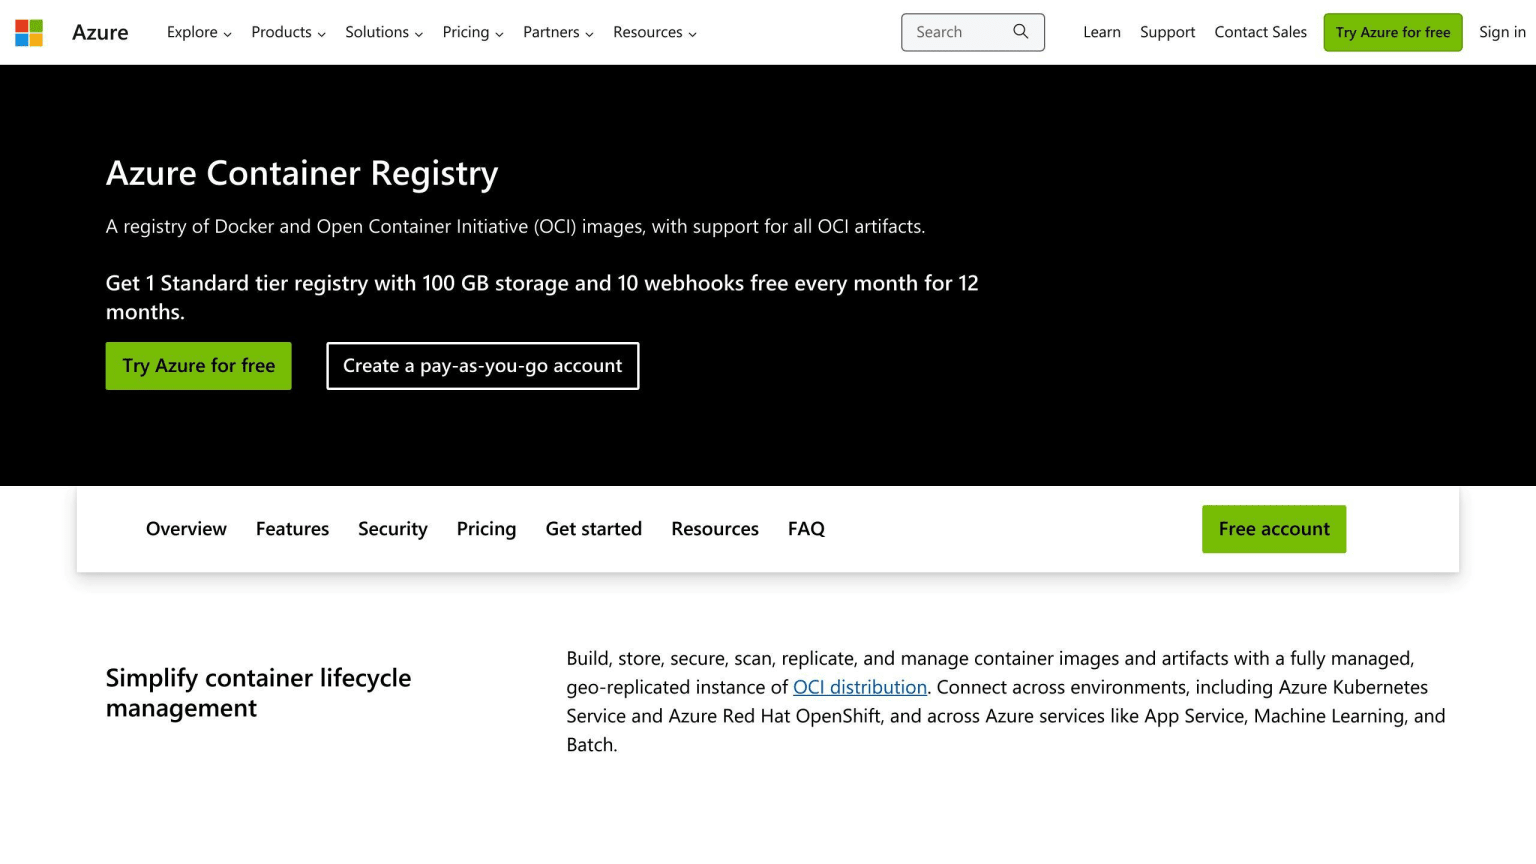Go to the FAQ section
The height and width of the screenshot is (864, 1536).
(x=806, y=529)
